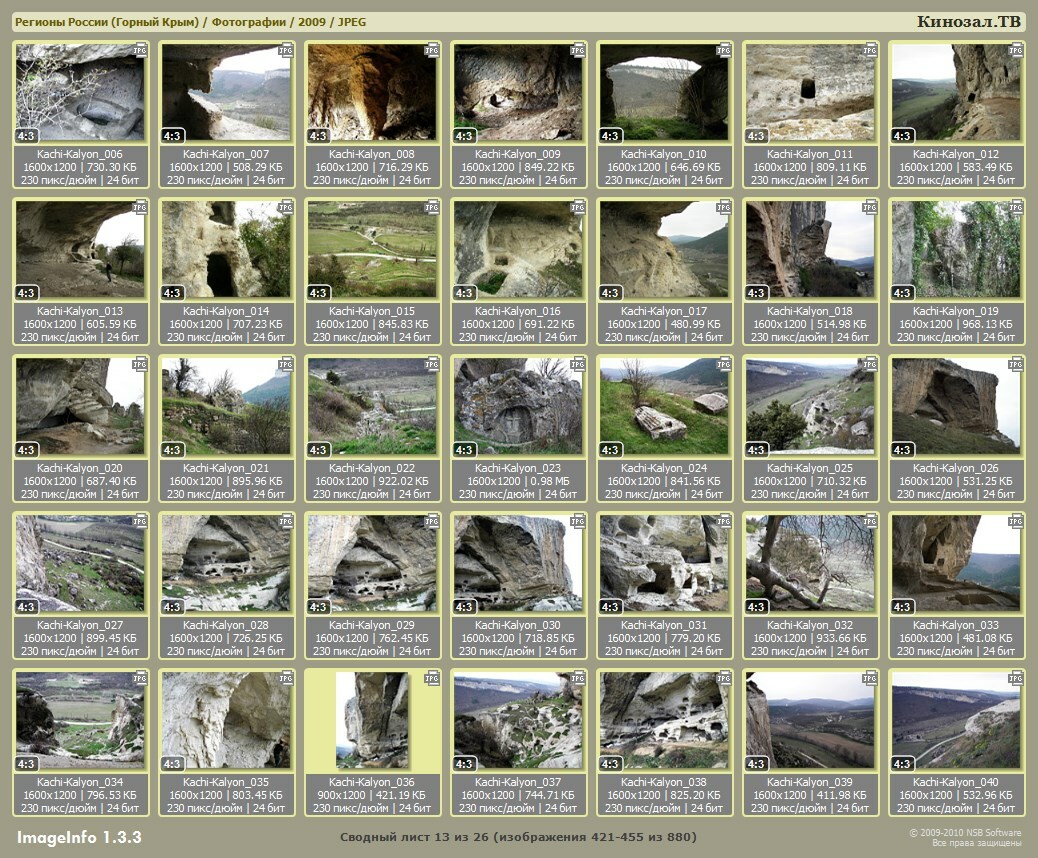Click the NSB Software copyright notice
The height and width of the screenshot is (858, 1038).
click(x=965, y=837)
